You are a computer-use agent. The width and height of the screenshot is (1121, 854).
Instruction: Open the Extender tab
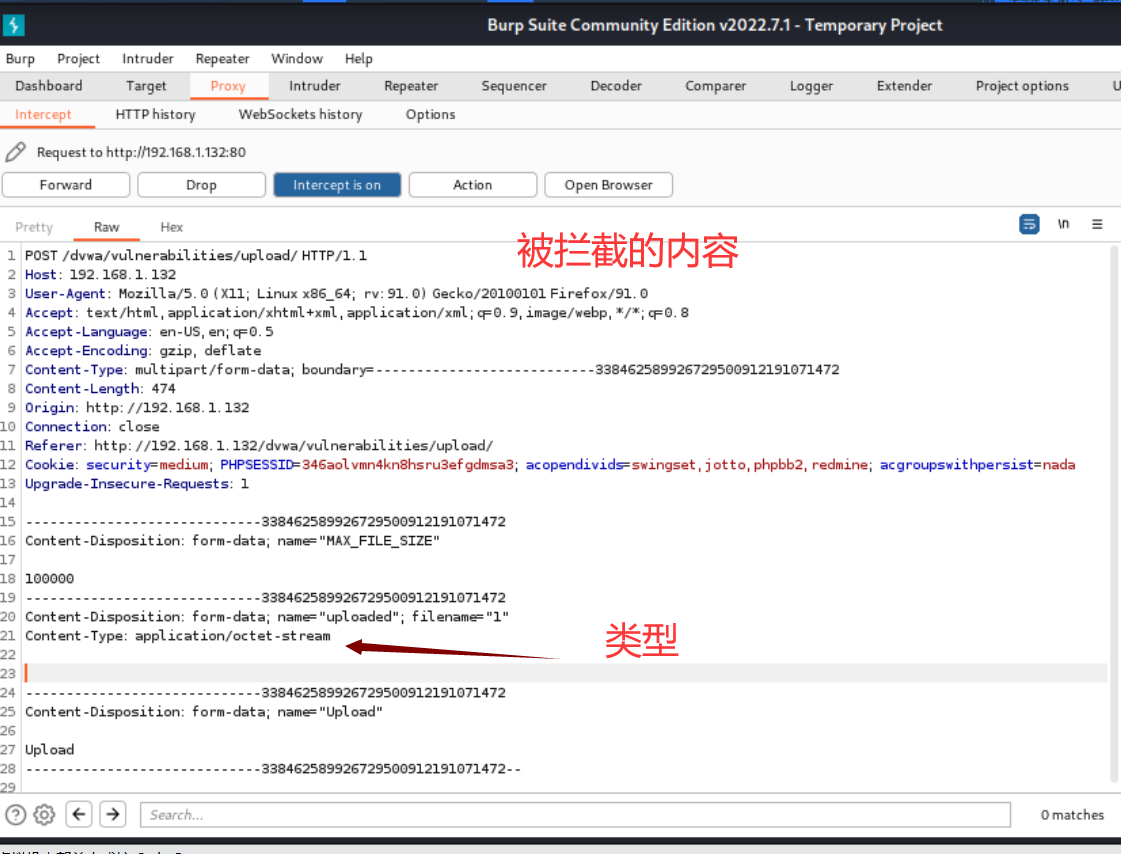[904, 86]
